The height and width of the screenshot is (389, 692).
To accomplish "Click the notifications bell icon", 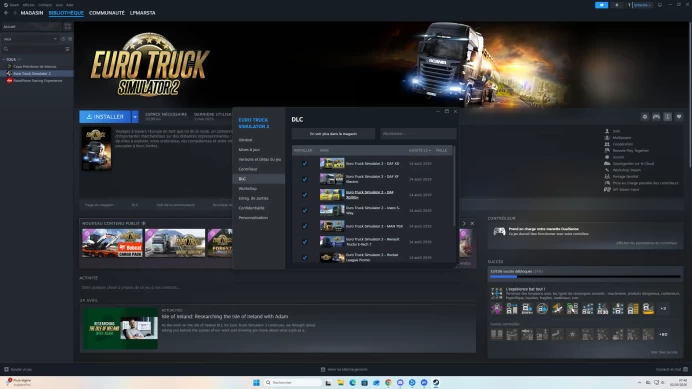I will click(617, 5).
